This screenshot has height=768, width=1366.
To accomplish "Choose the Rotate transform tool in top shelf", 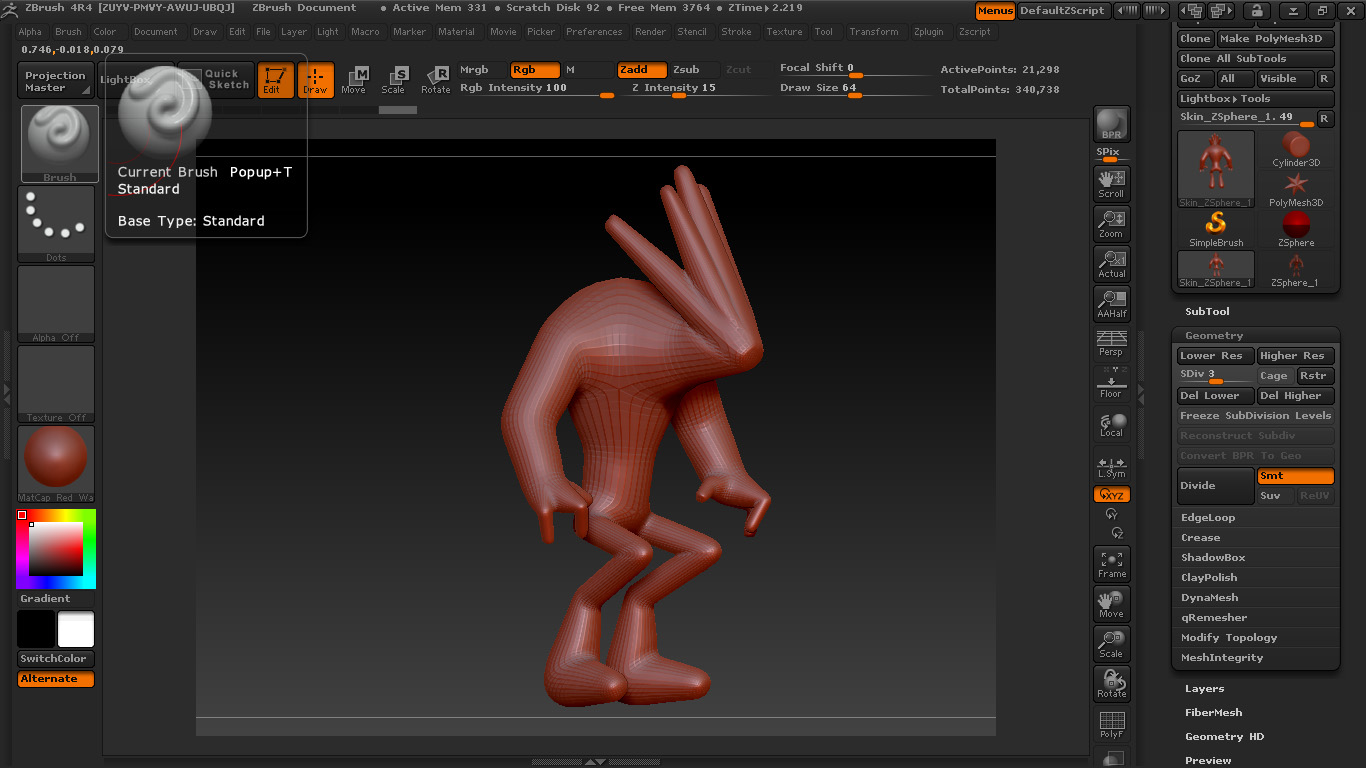I will (x=435, y=80).
